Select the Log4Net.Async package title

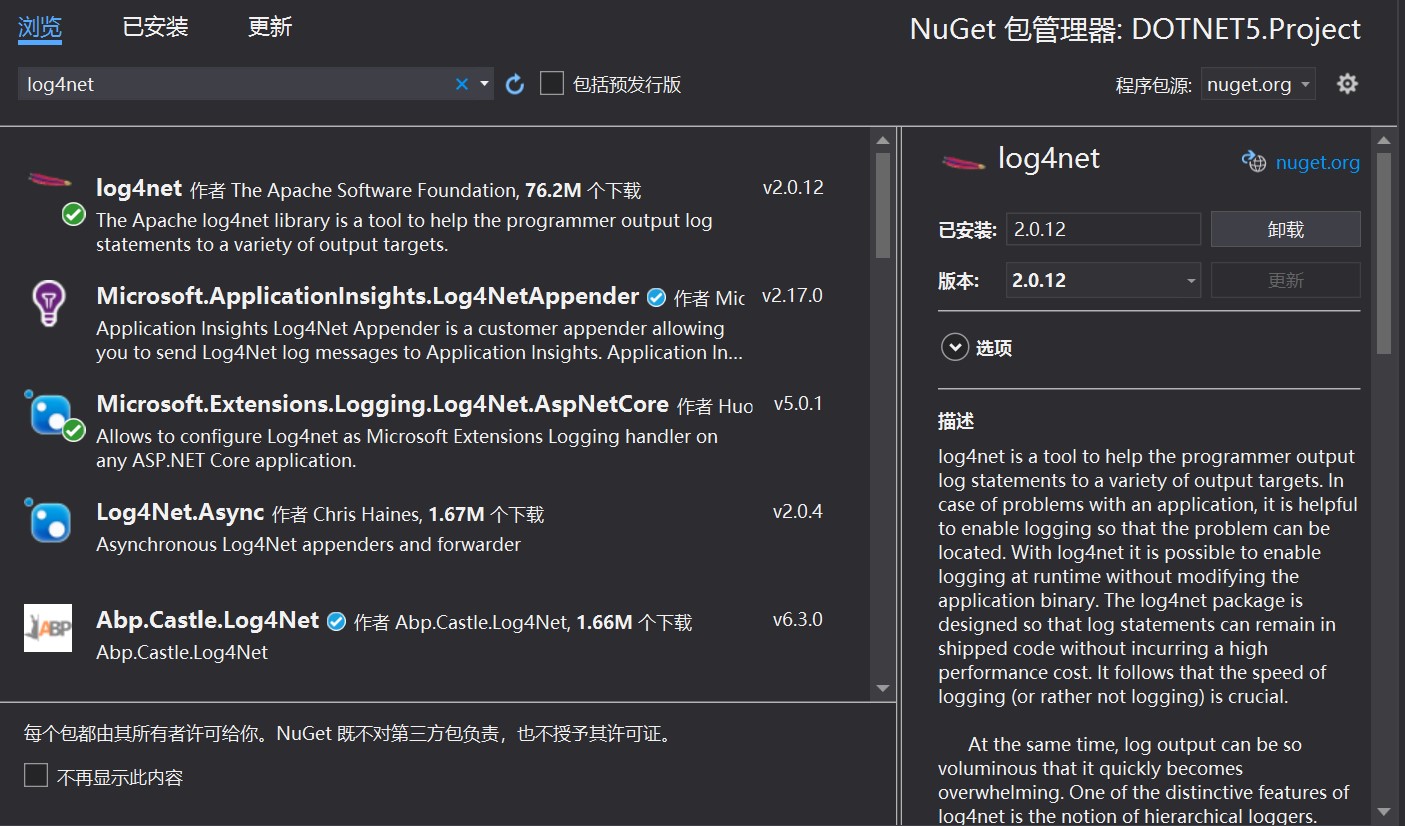coord(180,513)
